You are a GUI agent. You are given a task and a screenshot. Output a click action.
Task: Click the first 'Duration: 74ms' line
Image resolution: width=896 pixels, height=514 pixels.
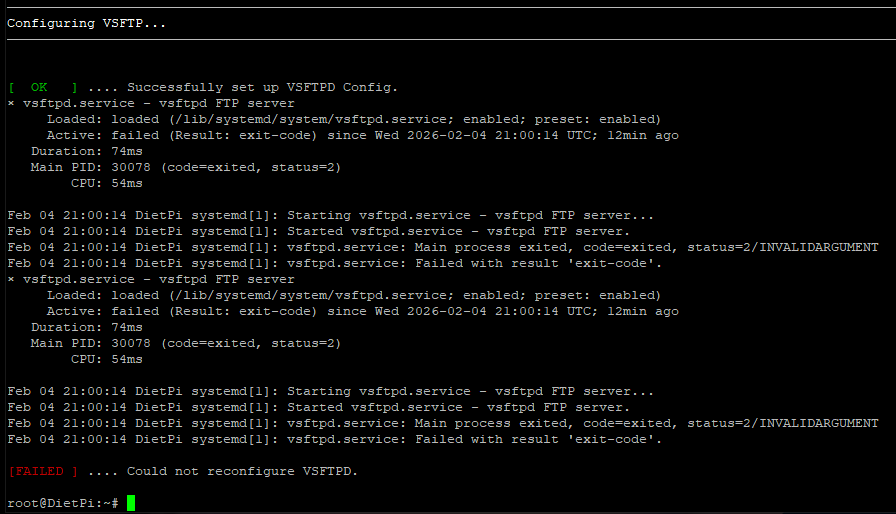[x=87, y=151]
